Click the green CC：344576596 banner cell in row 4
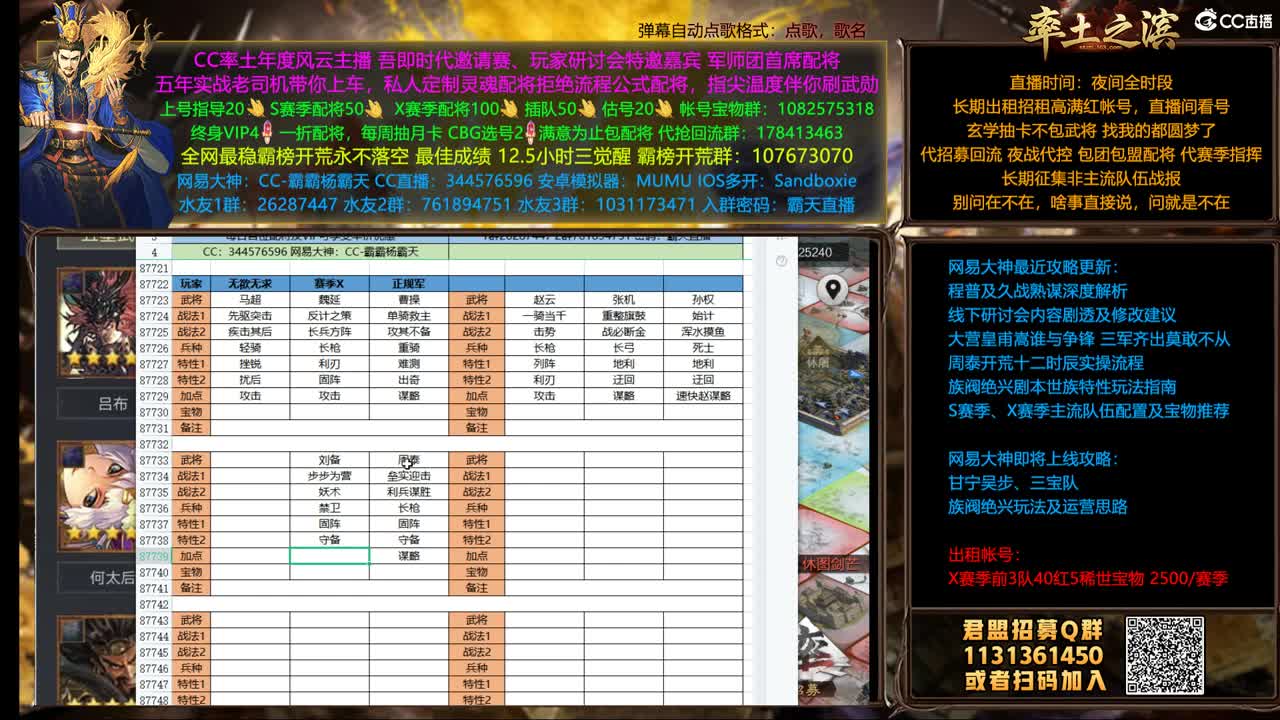The width and height of the screenshot is (1280, 720). (x=310, y=252)
